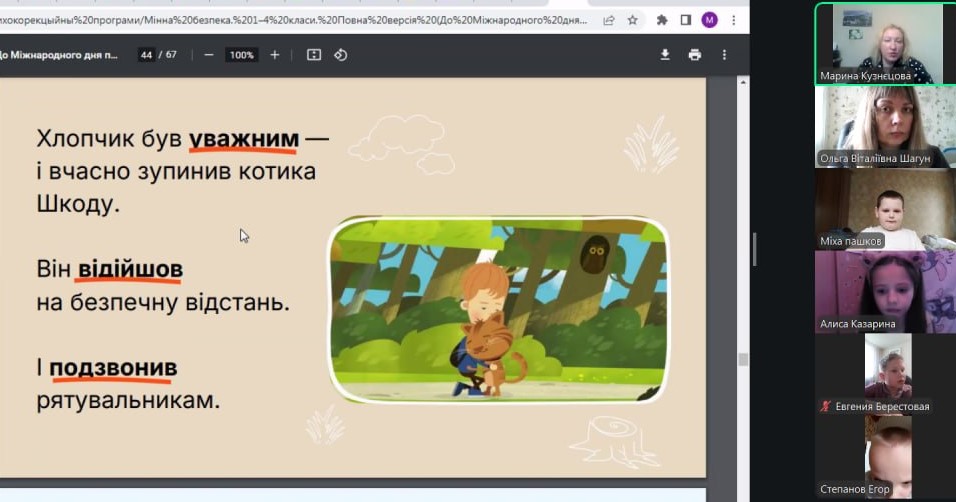The height and width of the screenshot is (502, 956).
Task: Click the 100% zoom level field
Action: 241,55
